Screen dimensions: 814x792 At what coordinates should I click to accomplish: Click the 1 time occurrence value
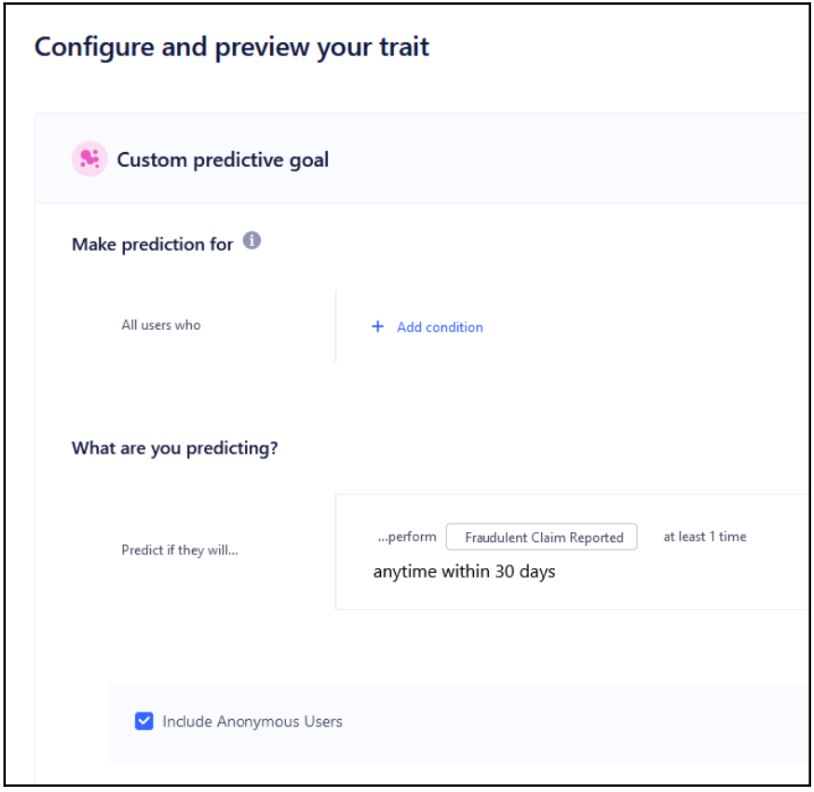click(x=728, y=536)
